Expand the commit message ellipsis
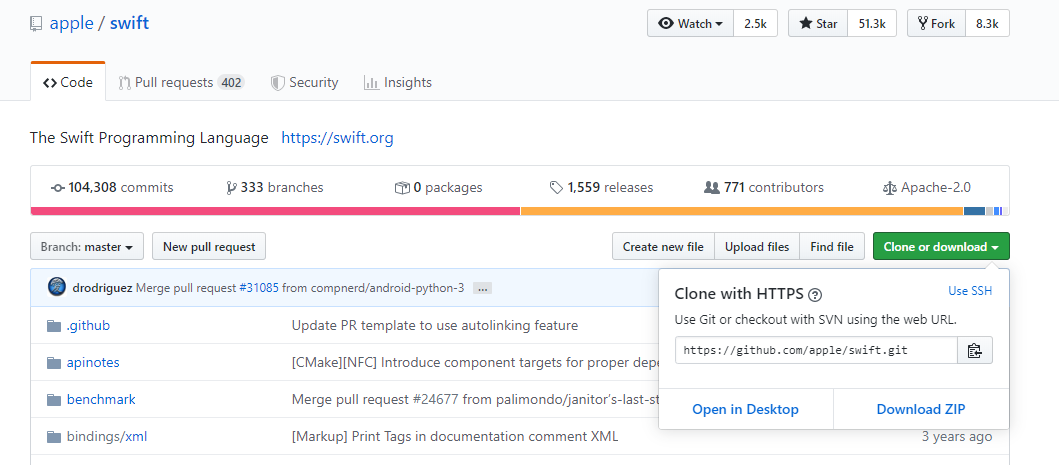This screenshot has height=465, width=1059. pos(483,288)
